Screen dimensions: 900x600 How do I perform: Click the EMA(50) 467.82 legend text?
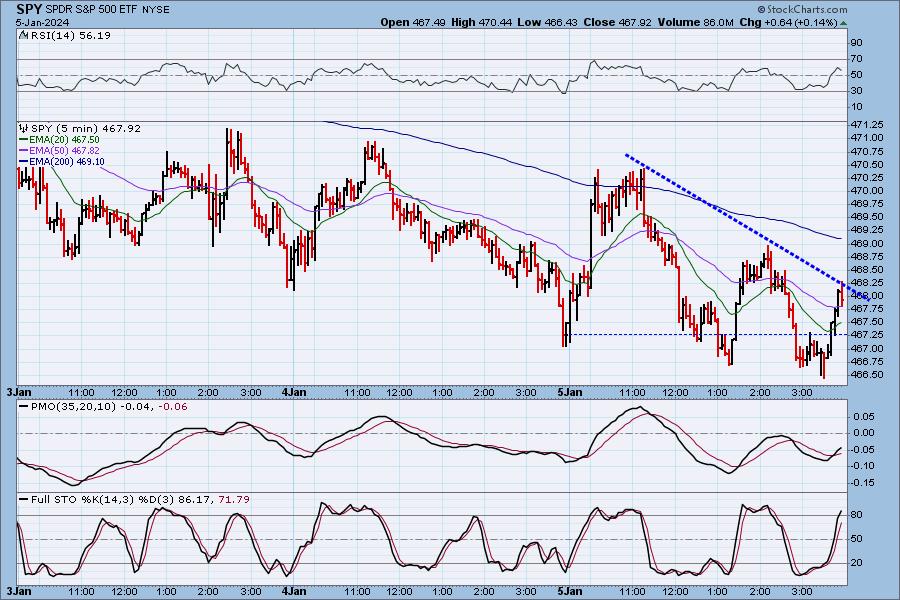point(64,150)
